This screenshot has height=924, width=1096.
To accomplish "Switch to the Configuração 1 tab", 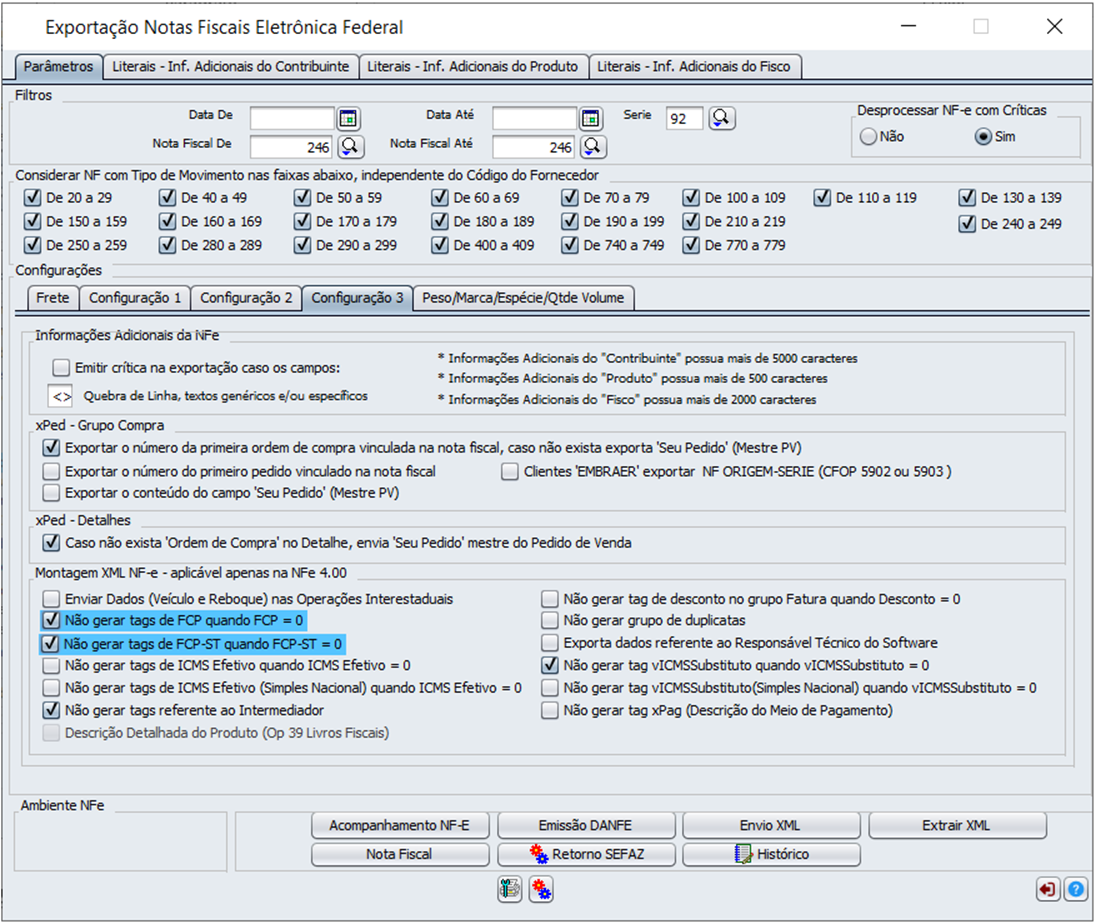I will click(x=135, y=298).
